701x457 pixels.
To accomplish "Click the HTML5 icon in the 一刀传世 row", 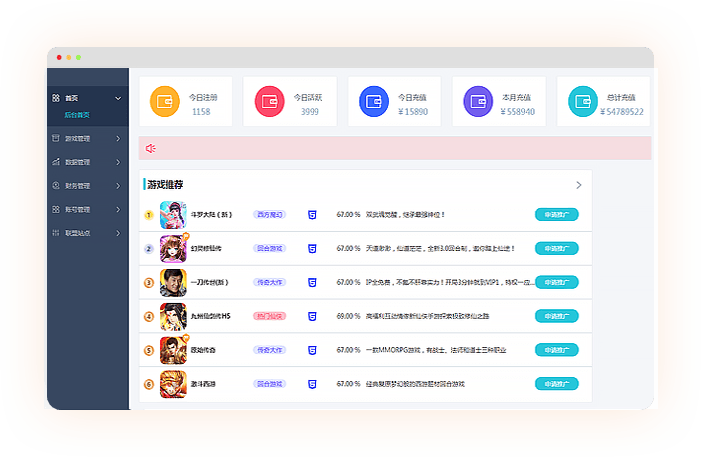I will (x=312, y=283).
